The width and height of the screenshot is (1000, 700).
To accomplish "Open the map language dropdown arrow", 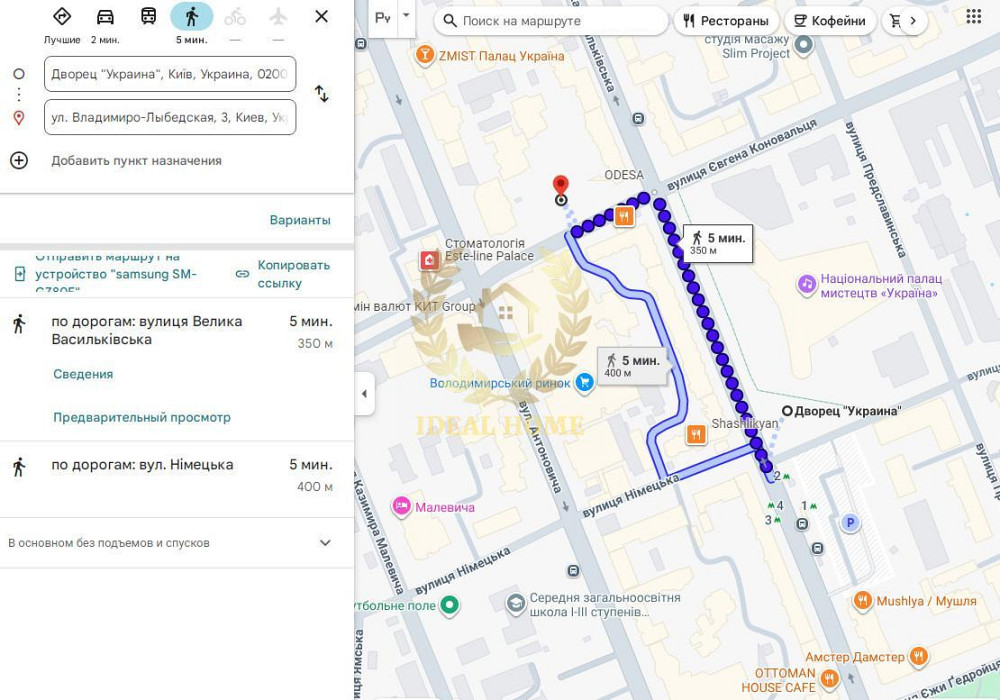I will [x=405, y=17].
